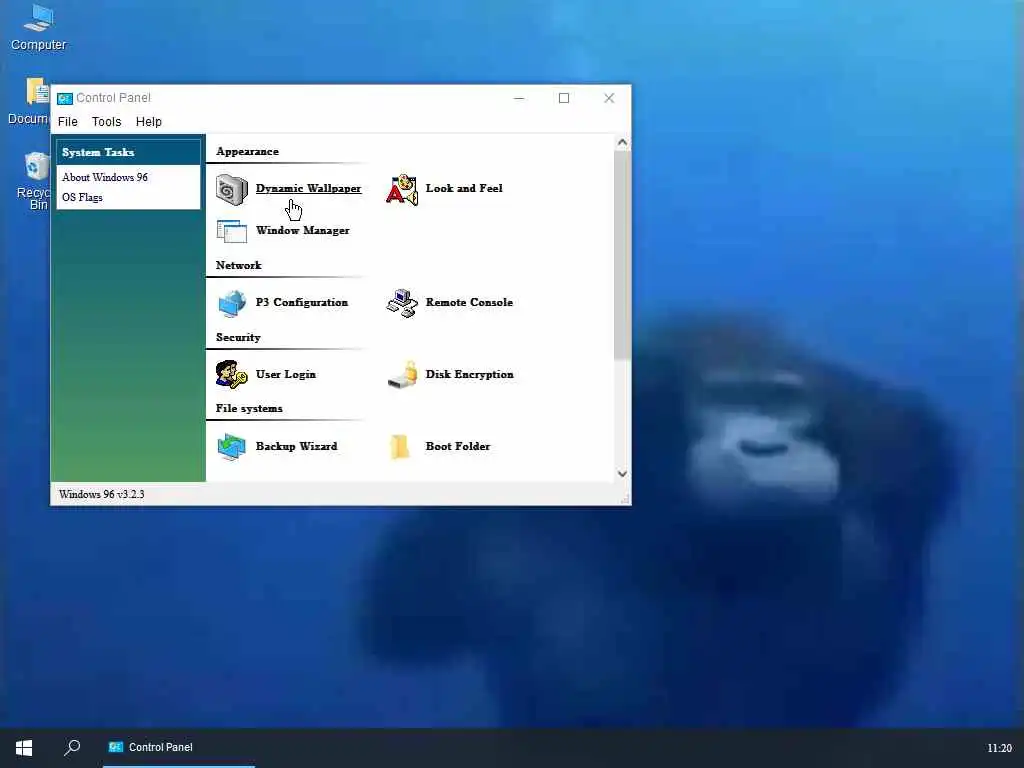Click the Windows 96 v3.2.3 status text

(102, 494)
